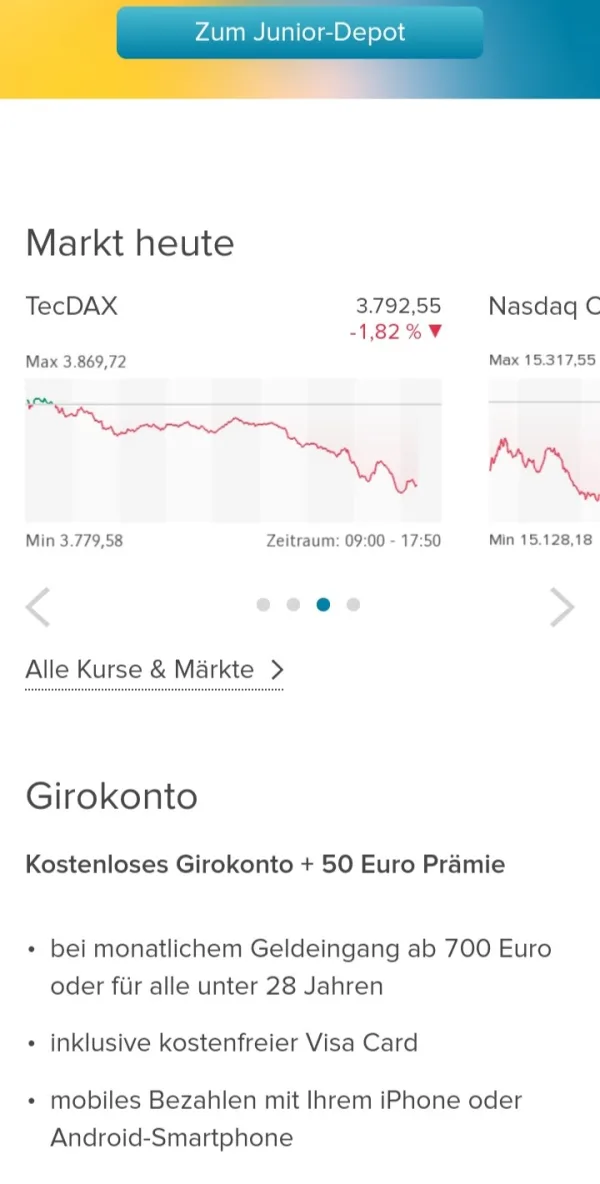600x1184 pixels.
Task: Click the Zeitraum 09:00 - 17:50 label
Action: click(x=353, y=541)
